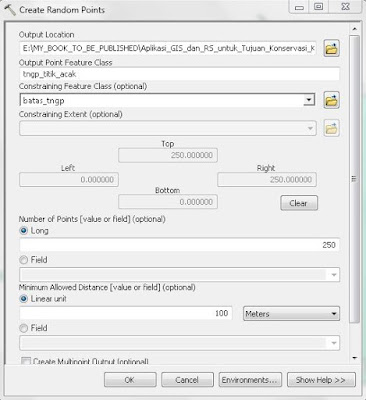This screenshot has width=366, height=400.
Task: Browse for Constraining Feature Class
Action: (x=331, y=100)
